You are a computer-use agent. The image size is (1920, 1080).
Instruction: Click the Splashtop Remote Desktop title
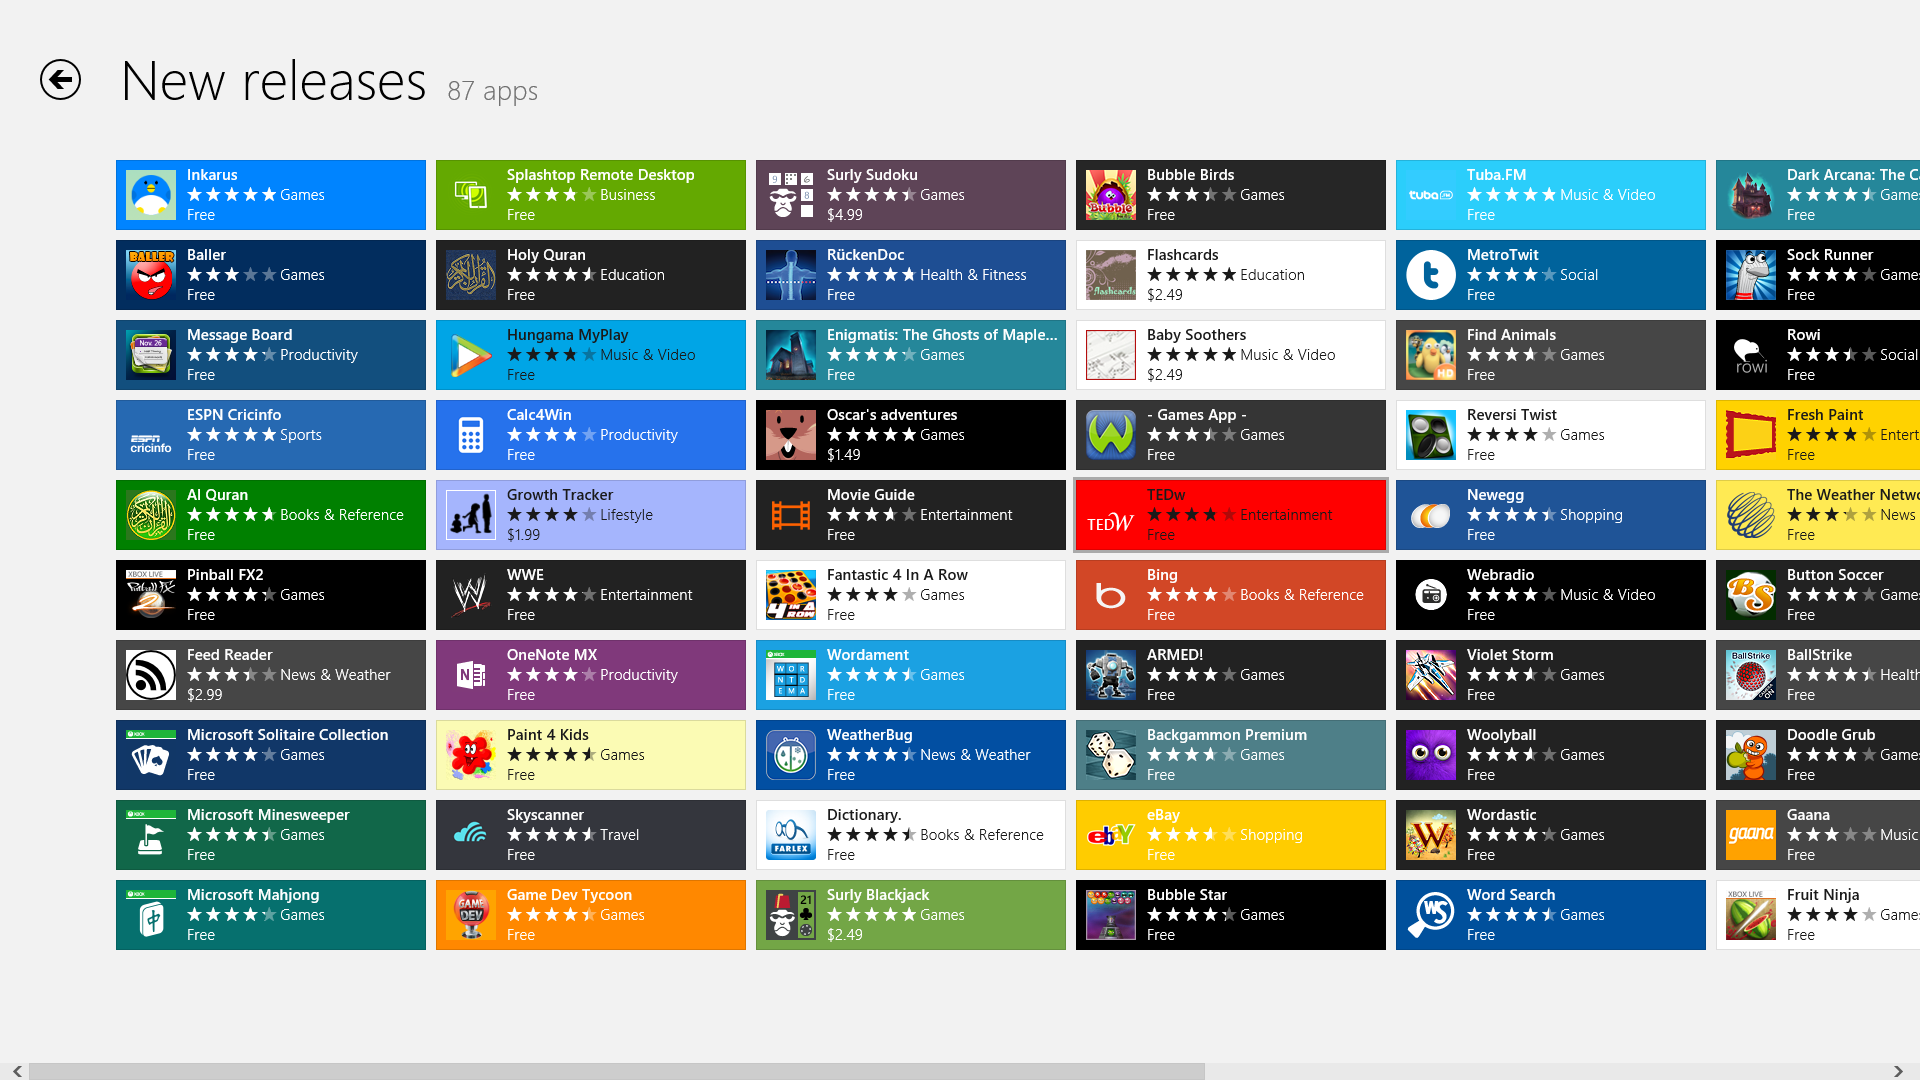point(600,175)
